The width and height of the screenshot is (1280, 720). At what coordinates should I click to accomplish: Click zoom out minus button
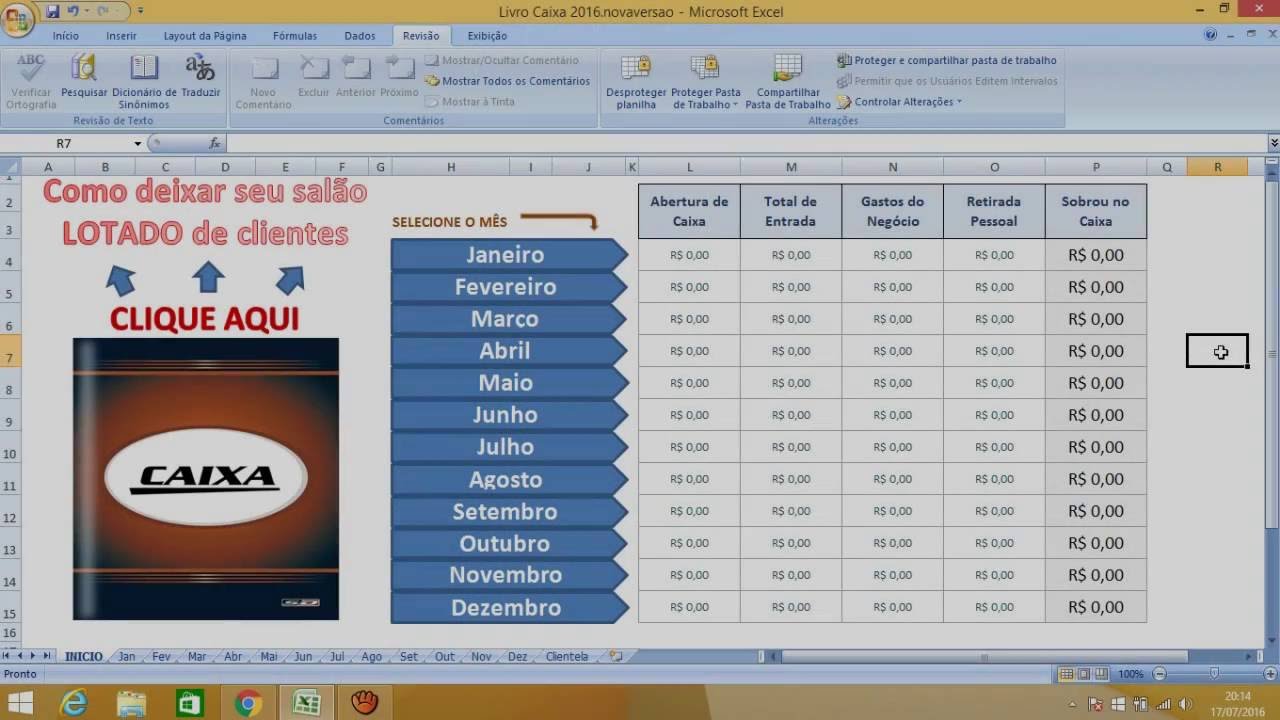[1159, 674]
